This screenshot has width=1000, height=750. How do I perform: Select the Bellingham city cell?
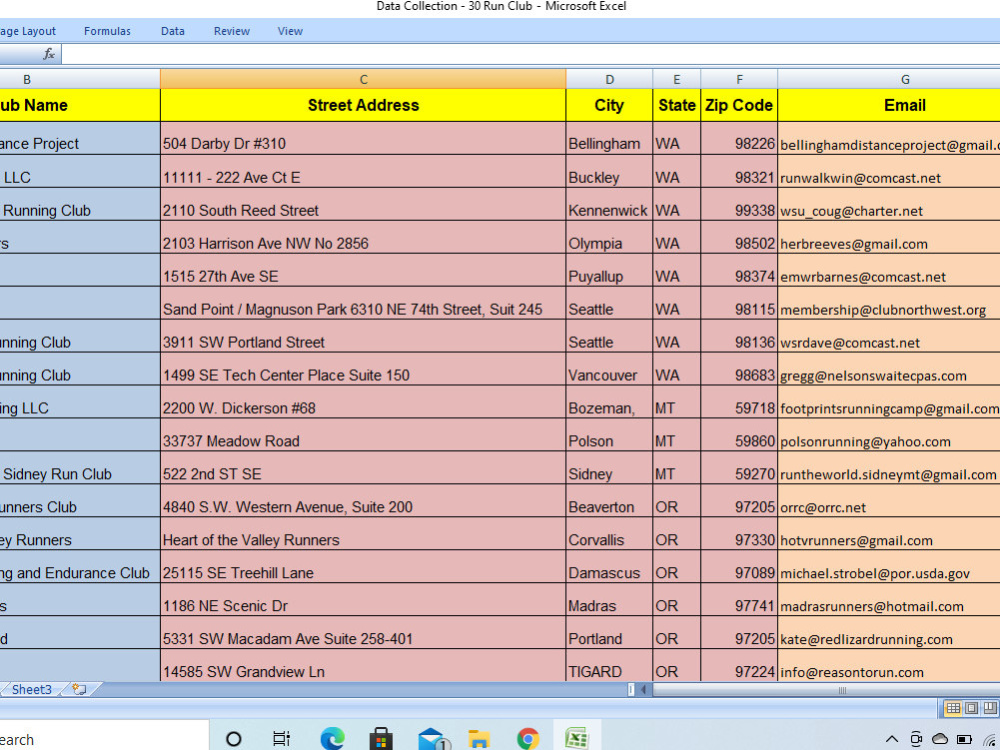point(609,138)
